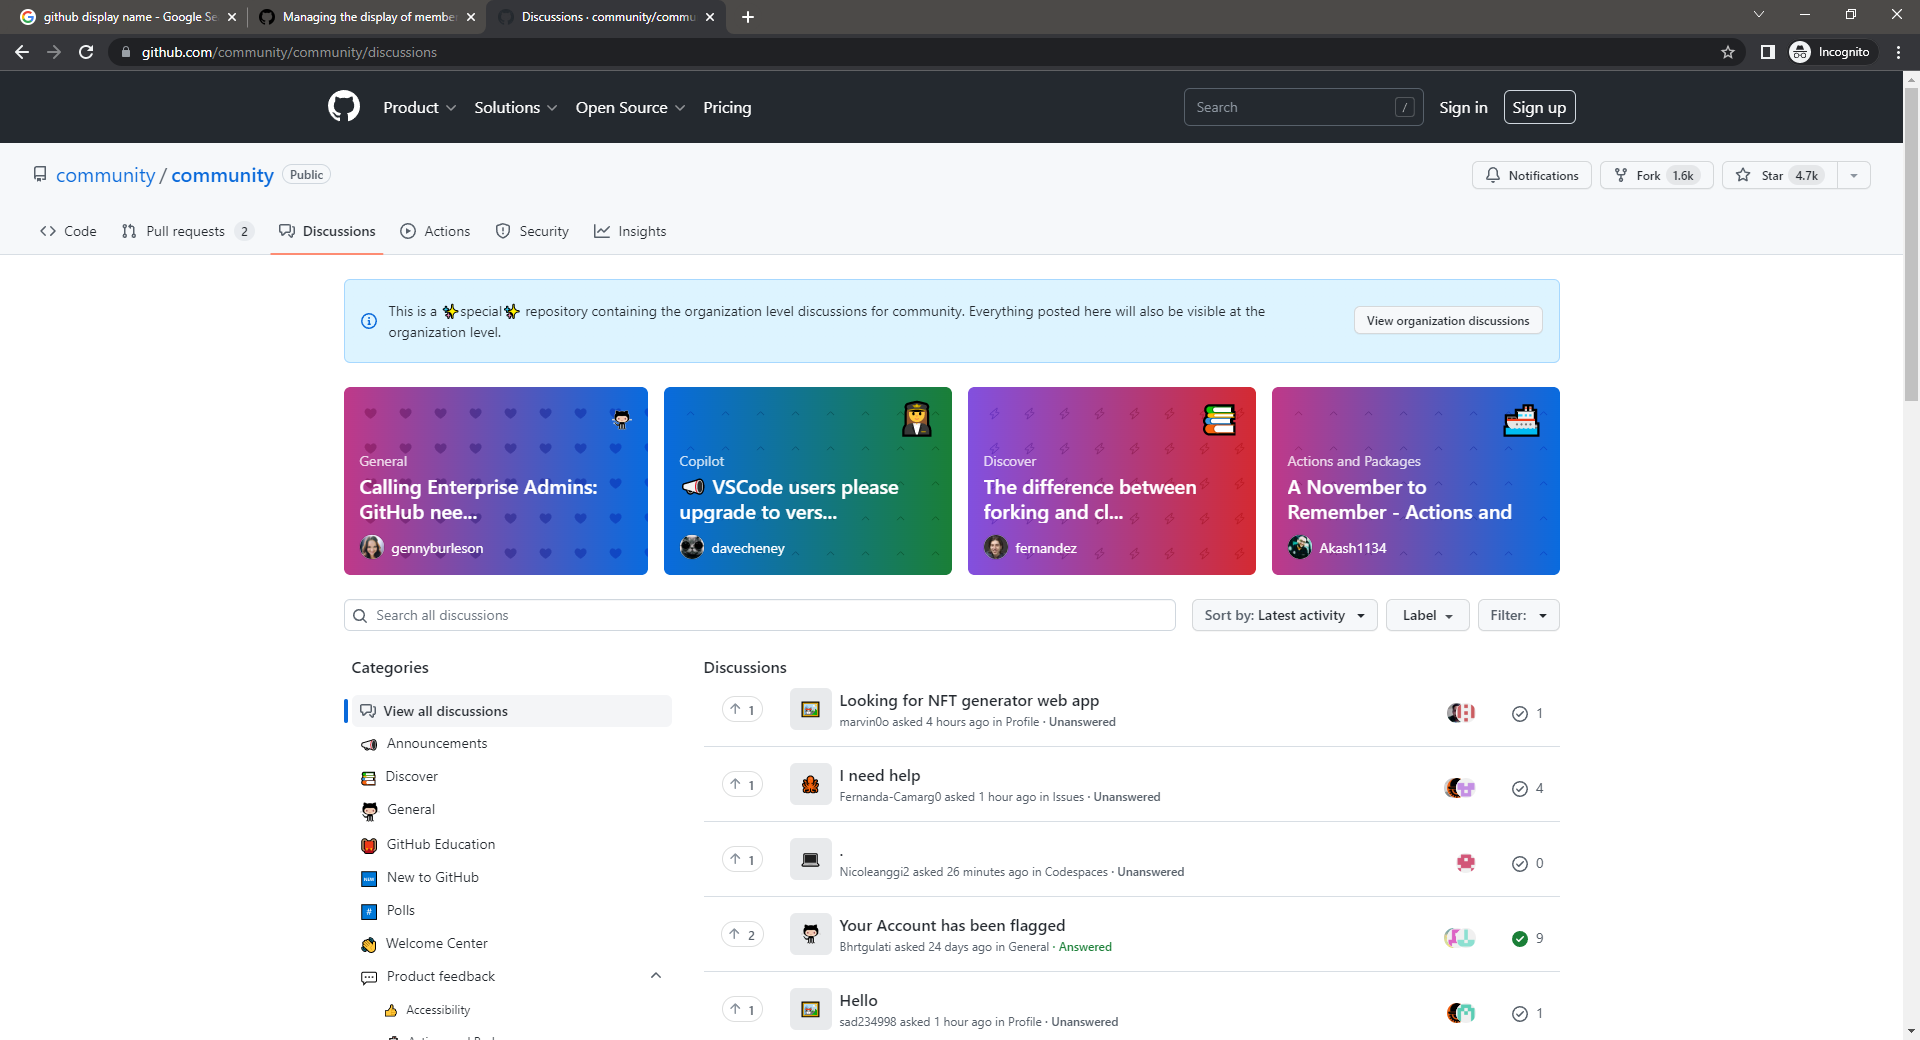
Task: Open the Filter dropdown
Action: pyautogui.click(x=1518, y=615)
